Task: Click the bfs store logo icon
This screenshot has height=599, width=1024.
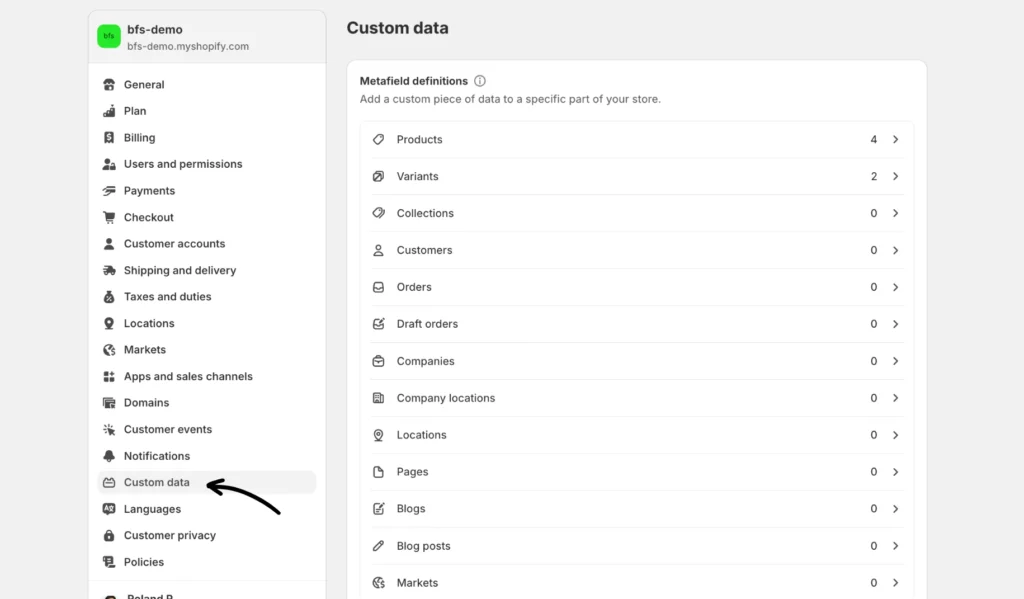Action: coord(109,37)
